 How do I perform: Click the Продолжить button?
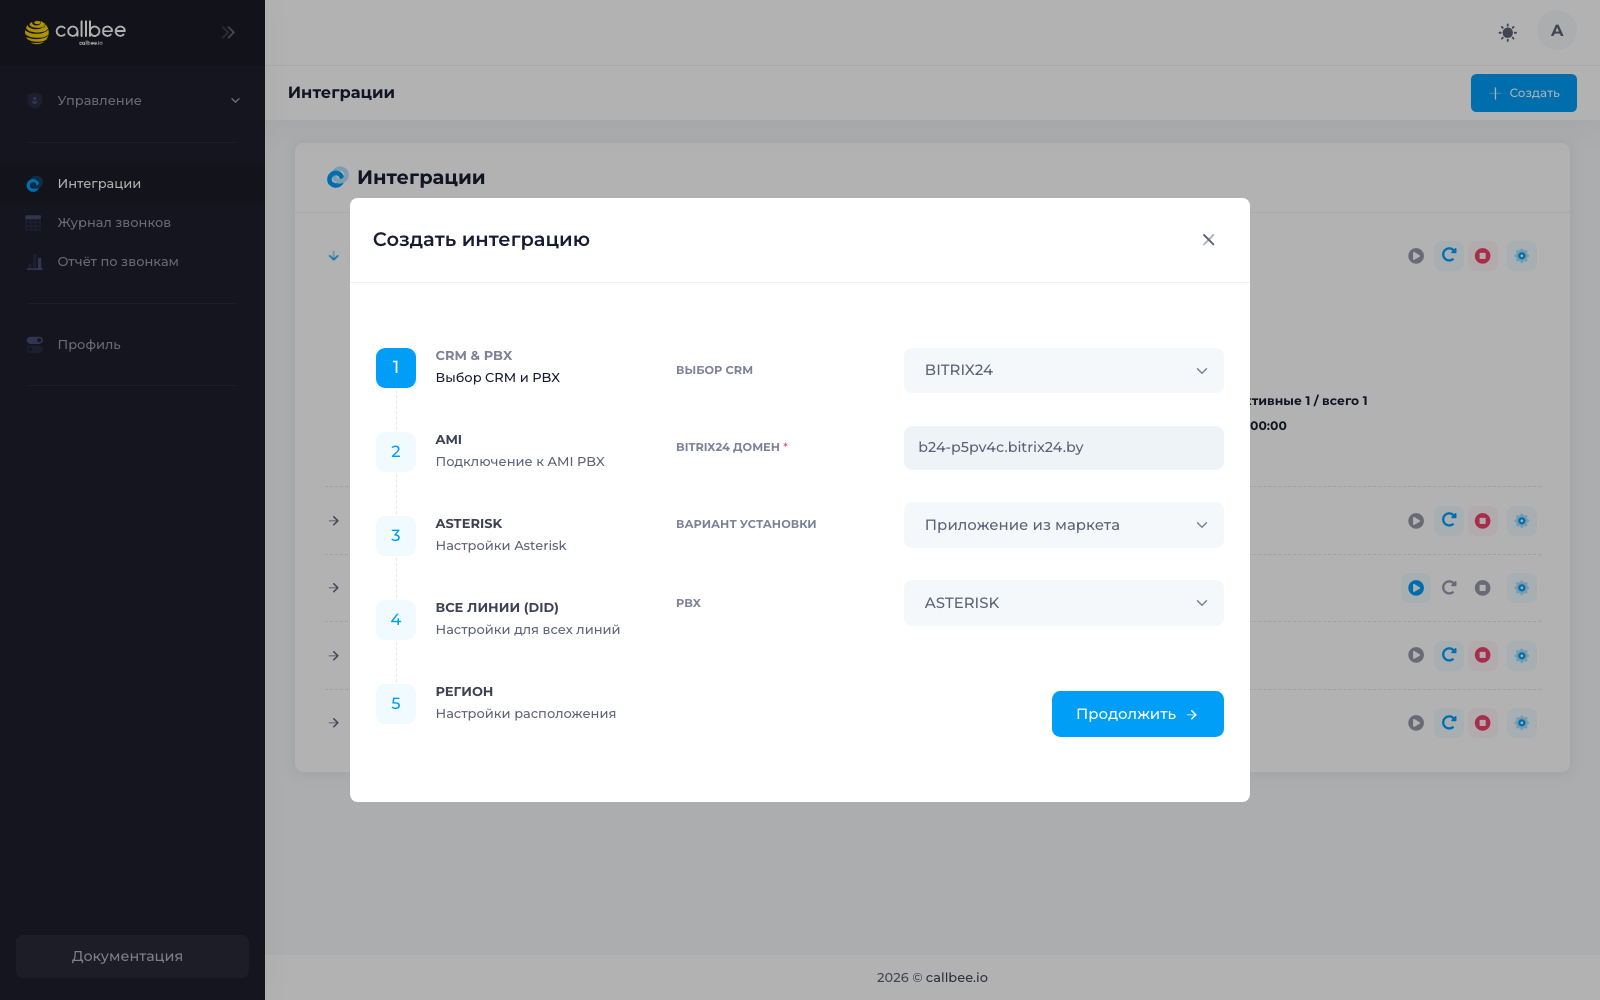click(x=1138, y=714)
